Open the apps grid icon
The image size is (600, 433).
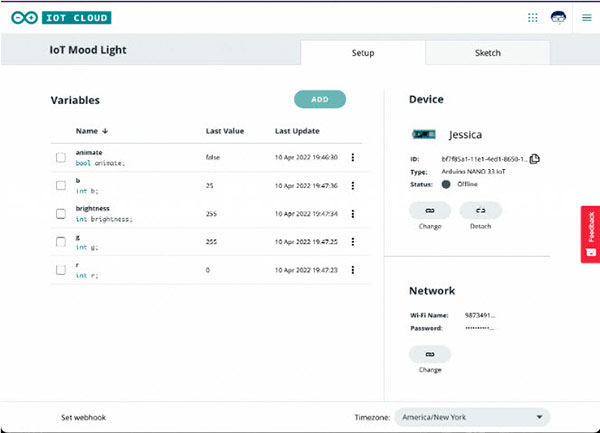click(533, 17)
